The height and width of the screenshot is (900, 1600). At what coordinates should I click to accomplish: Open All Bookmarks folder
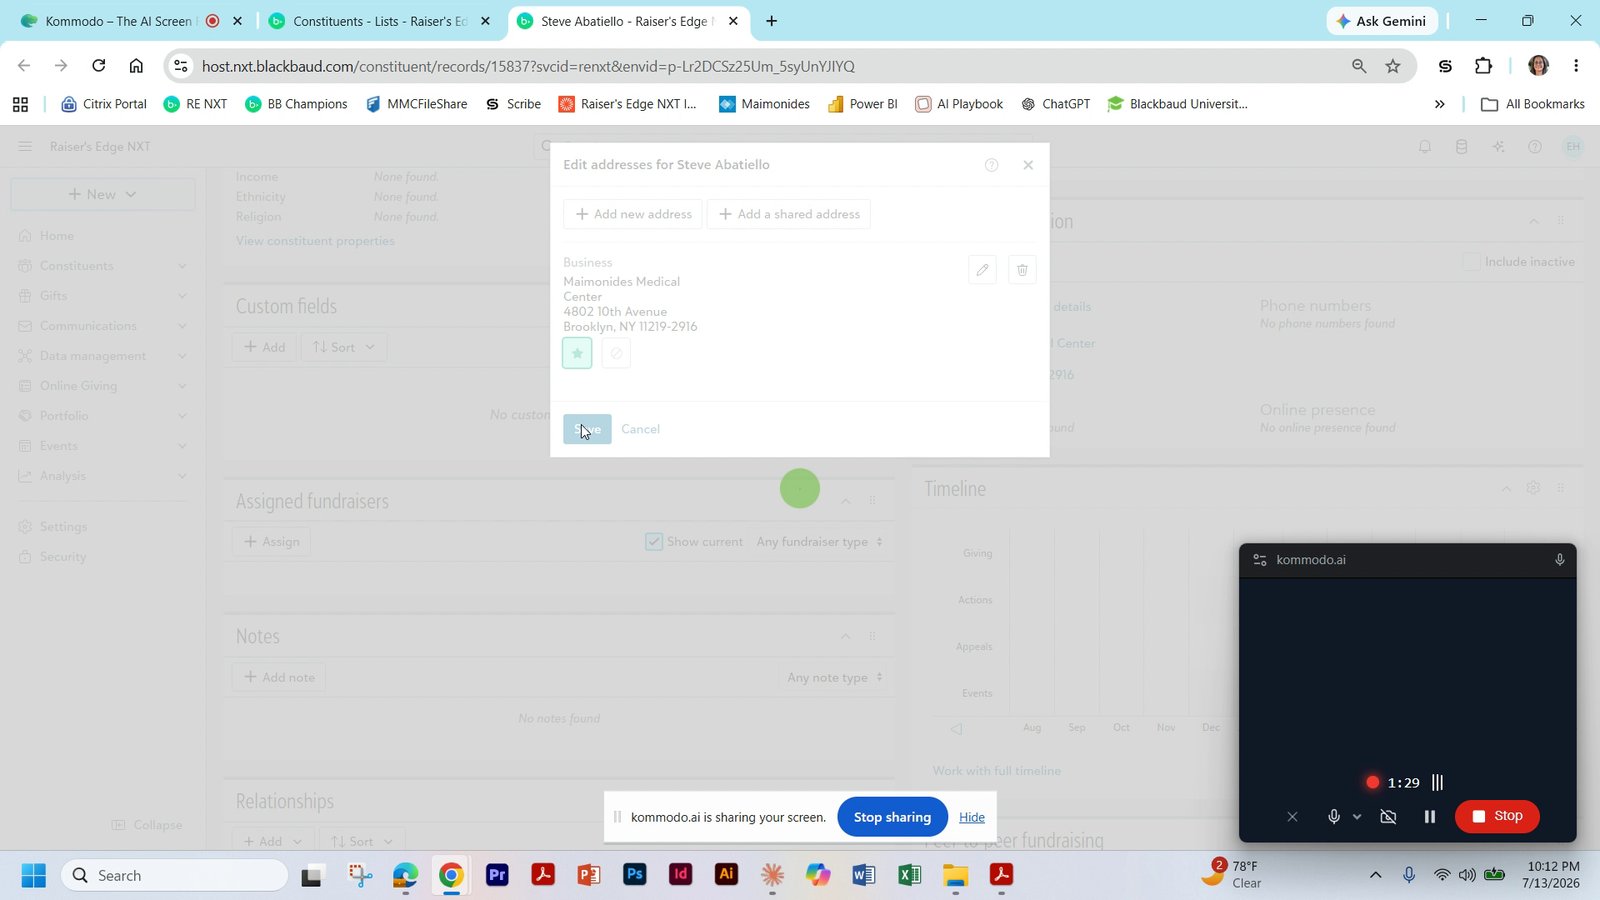pos(1533,104)
